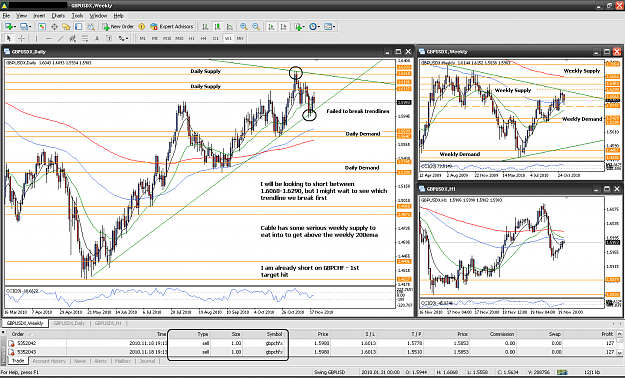Viewport: 625px width, 378px height.
Task: Select the Fibonacci Retracement tool
Action: (85, 38)
